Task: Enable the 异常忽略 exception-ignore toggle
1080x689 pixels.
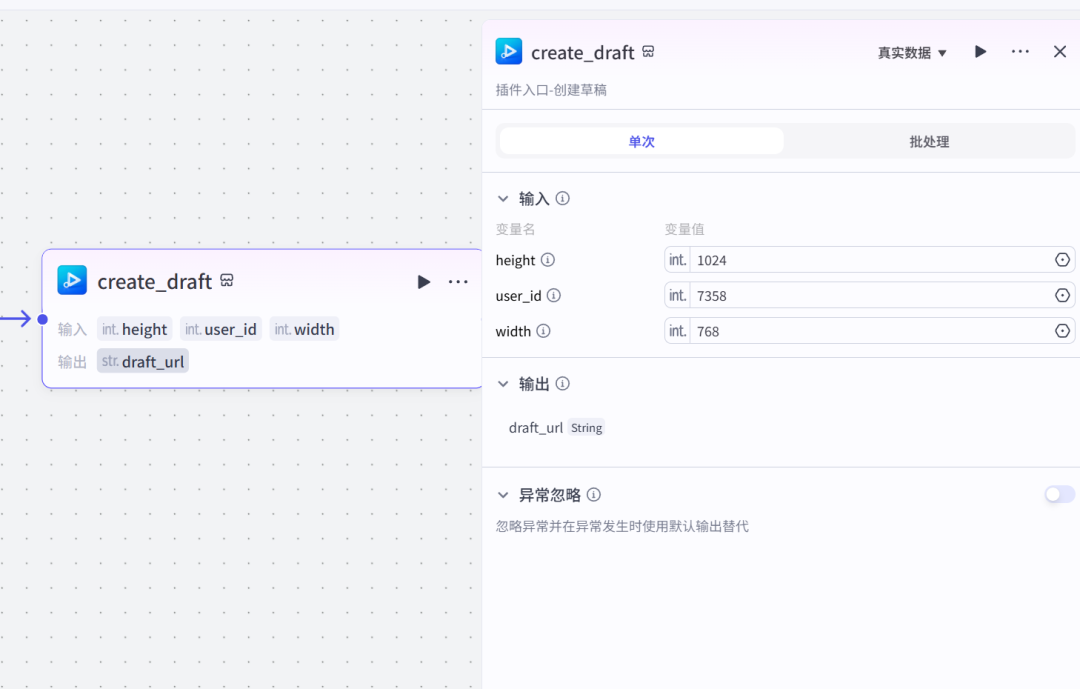Action: [x=1059, y=494]
